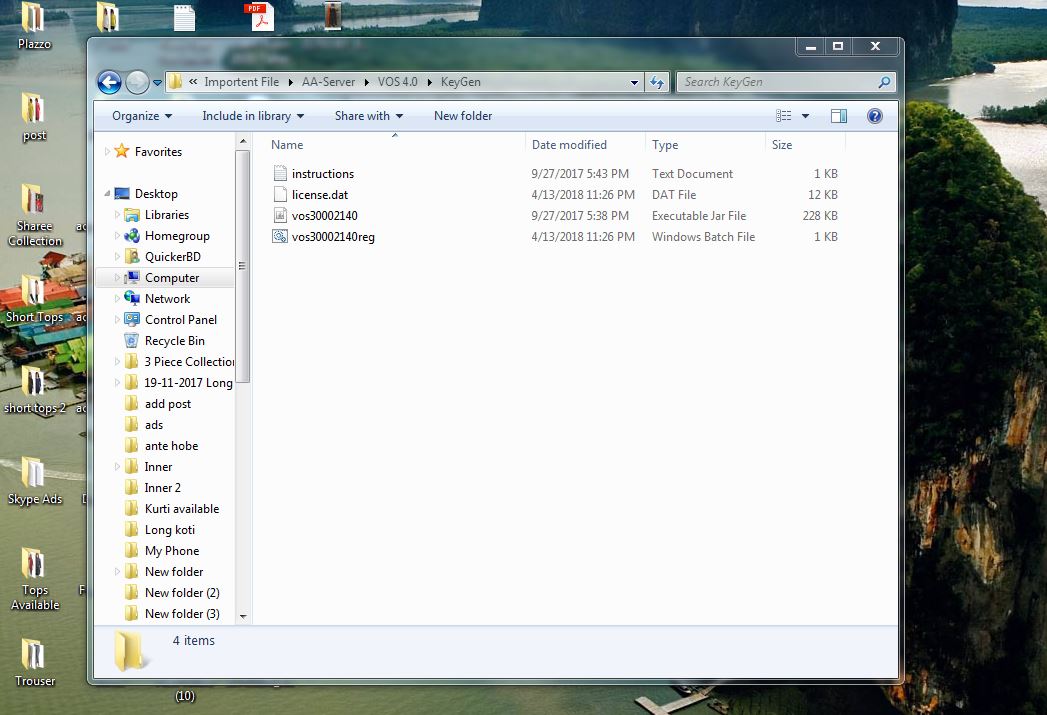This screenshot has width=1047, height=715.
Task: Open the New folder (3) tree item
Action: [x=182, y=614]
